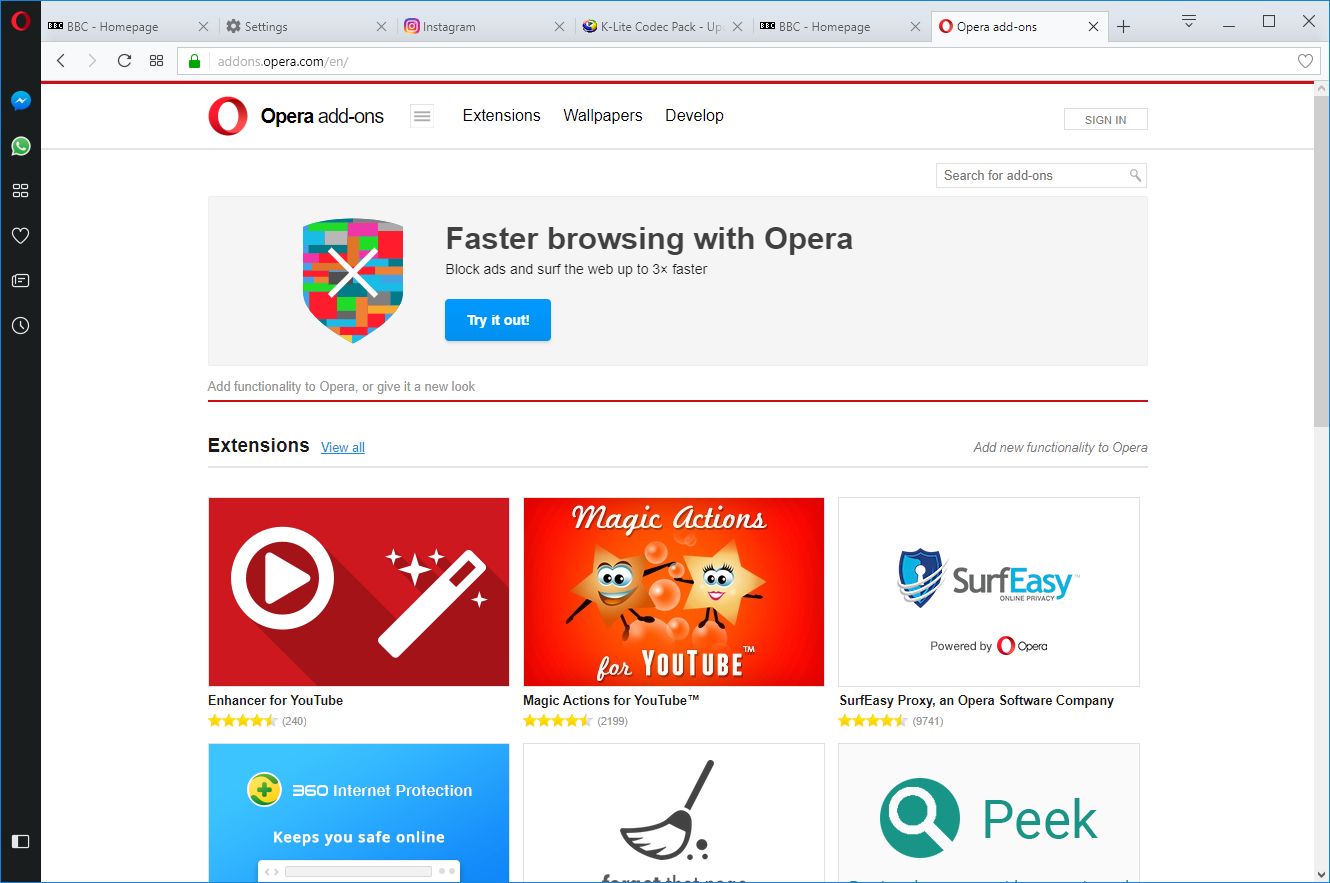Open the Develop menu item

(694, 116)
